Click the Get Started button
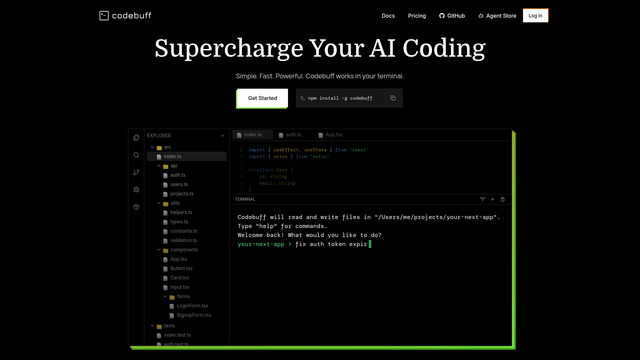 click(262, 98)
